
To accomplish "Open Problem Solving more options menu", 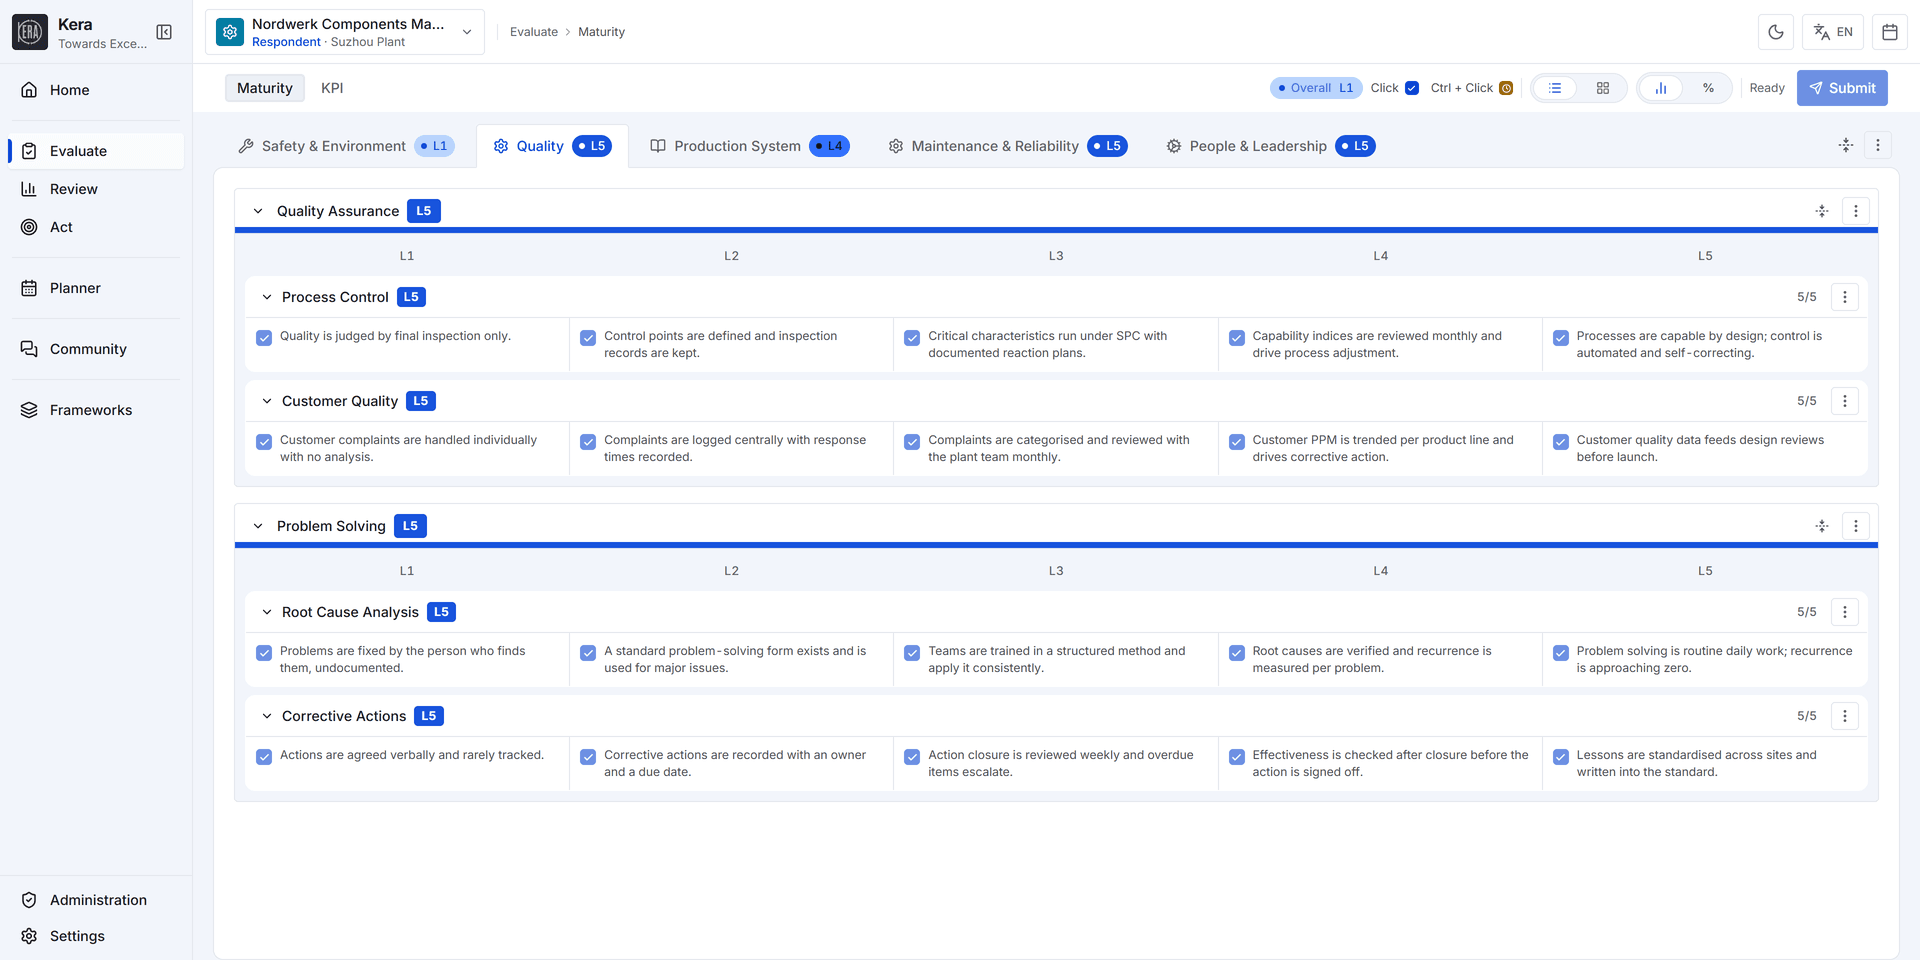I will [x=1856, y=526].
